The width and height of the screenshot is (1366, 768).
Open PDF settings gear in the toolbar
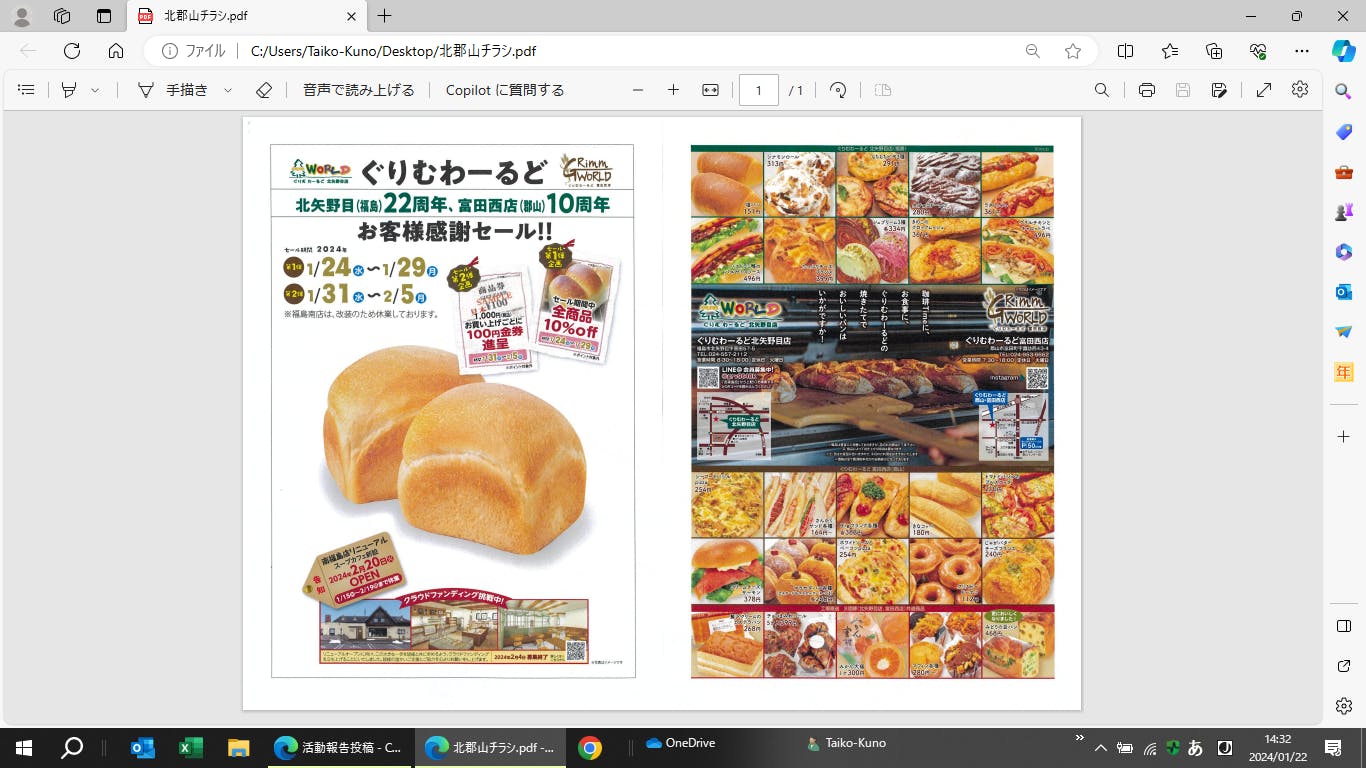pos(1300,90)
